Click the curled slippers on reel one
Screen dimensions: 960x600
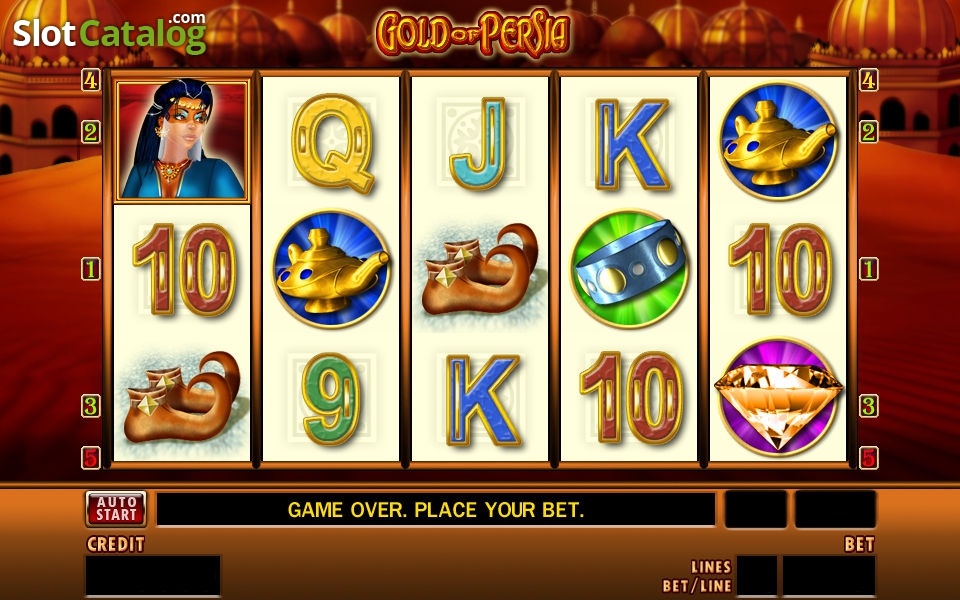[x=182, y=397]
